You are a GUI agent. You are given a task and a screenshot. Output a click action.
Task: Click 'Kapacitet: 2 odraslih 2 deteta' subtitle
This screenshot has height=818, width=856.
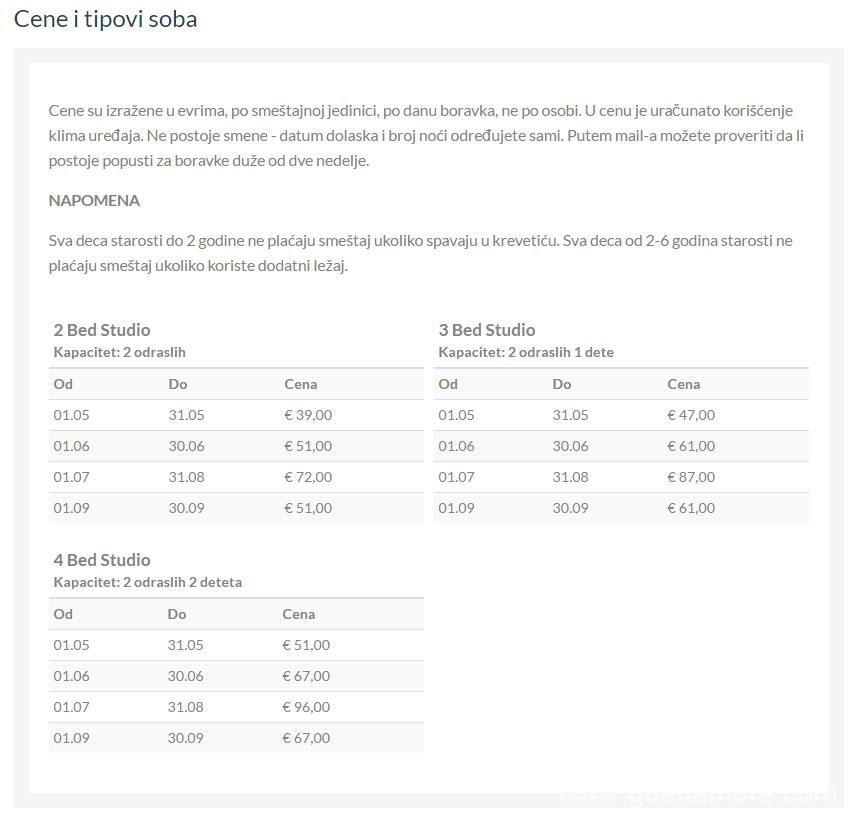(x=147, y=582)
